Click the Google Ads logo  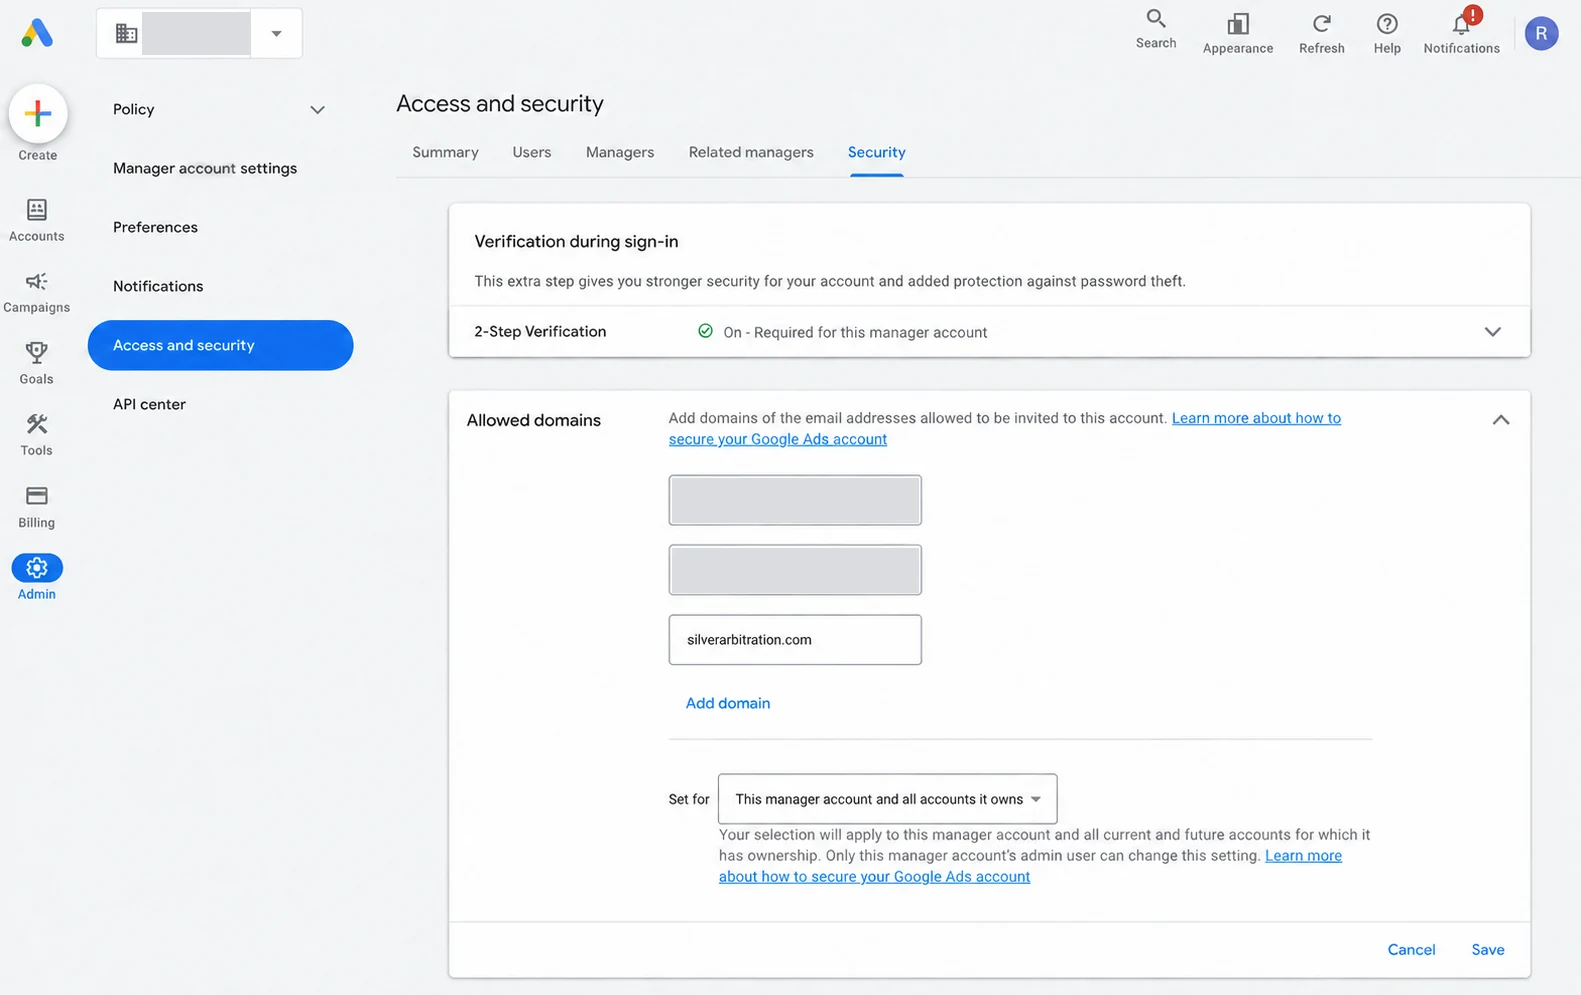click(37, 33)
